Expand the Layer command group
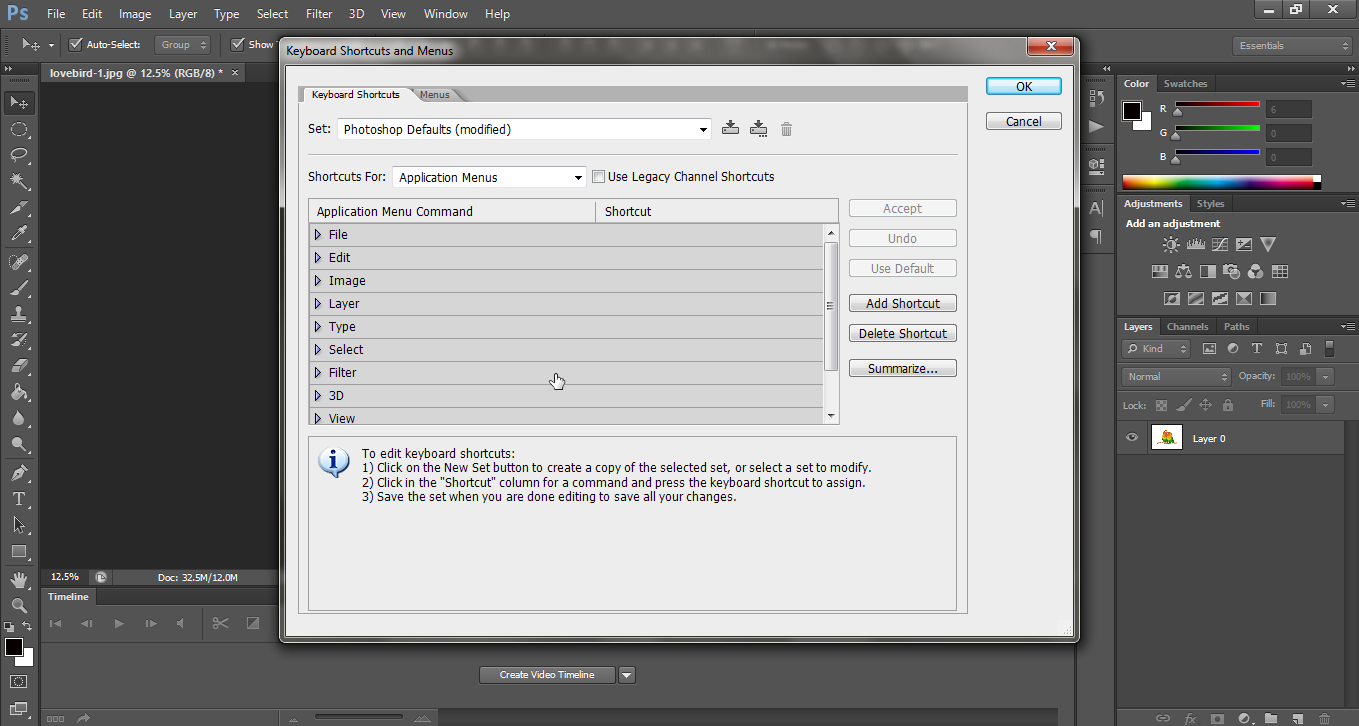1359x726 pixels. click(x=318, y=304)
